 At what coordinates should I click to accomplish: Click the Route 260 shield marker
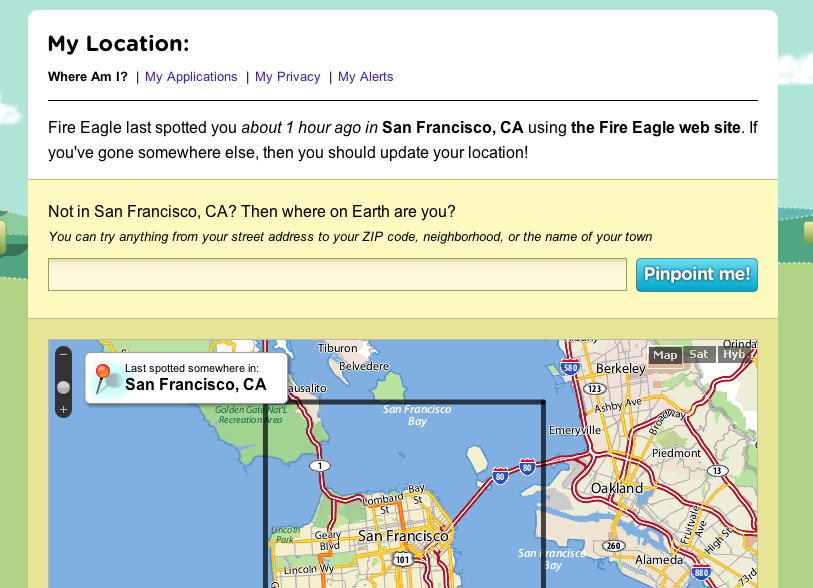[614, 545]
